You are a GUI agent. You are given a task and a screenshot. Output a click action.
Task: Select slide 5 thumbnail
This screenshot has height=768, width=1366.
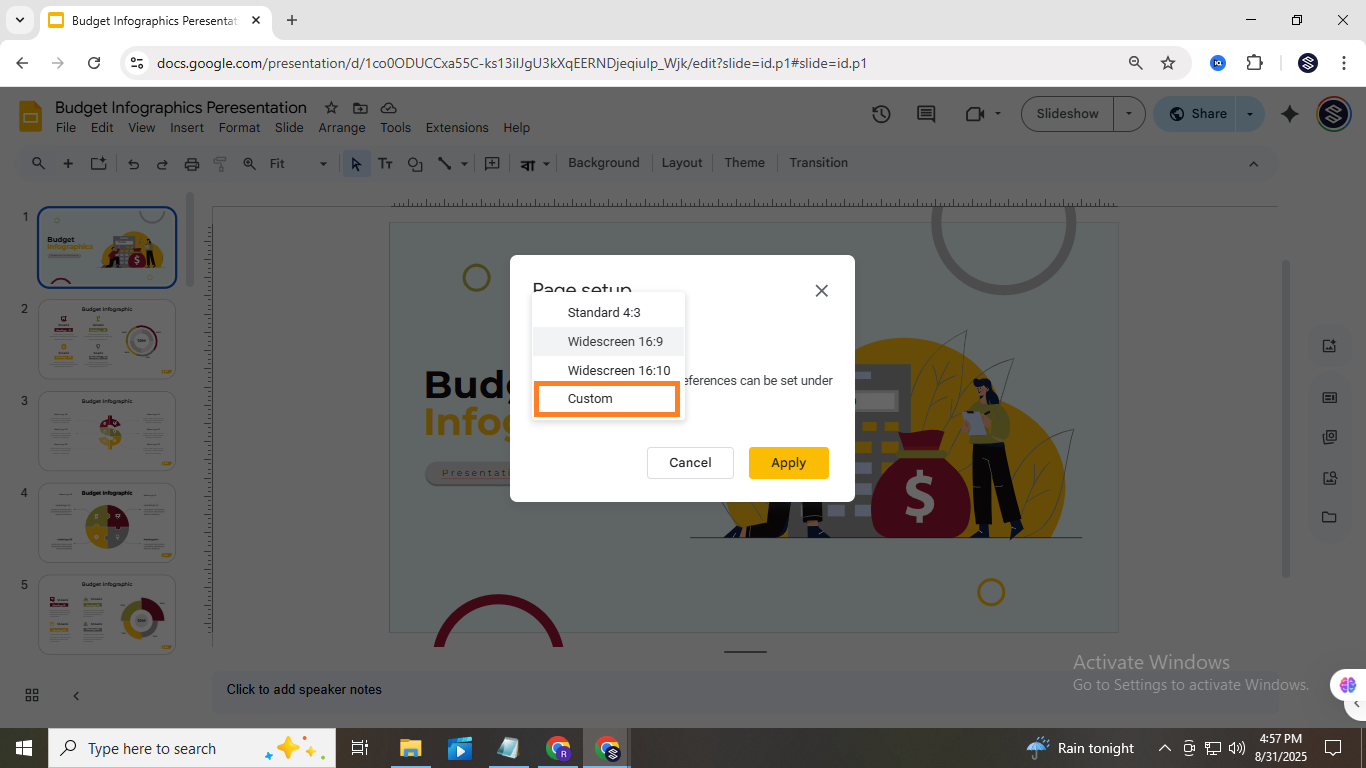tap(107, 615)
